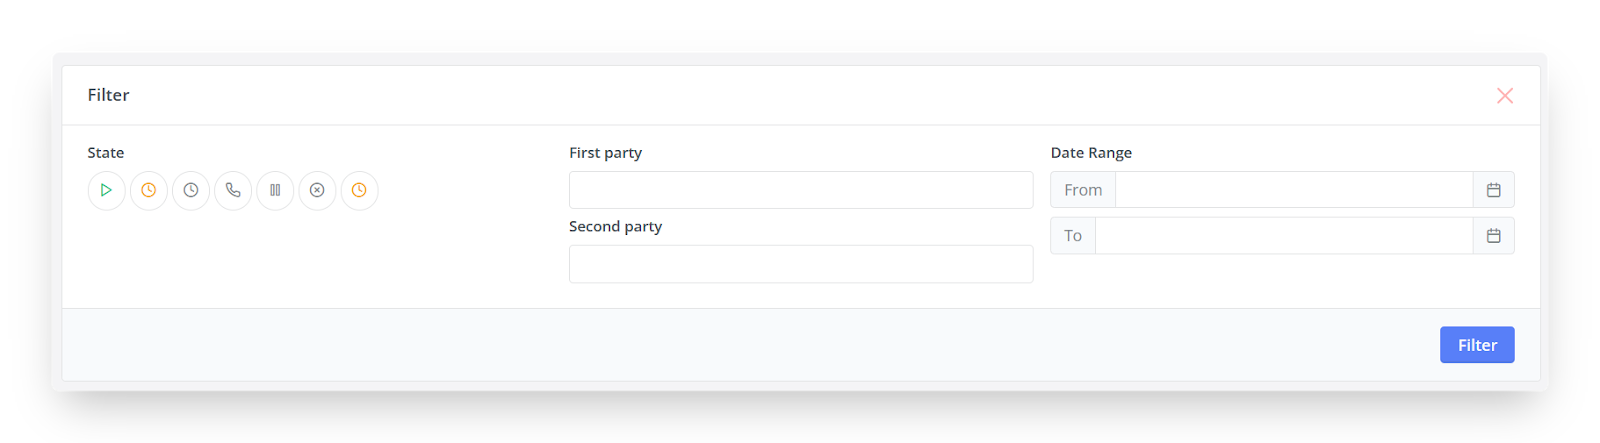The width and height of the screenshot is (1600, 443).
Task: Open the From date calendar picker
Action: [x=1494, y=190]
